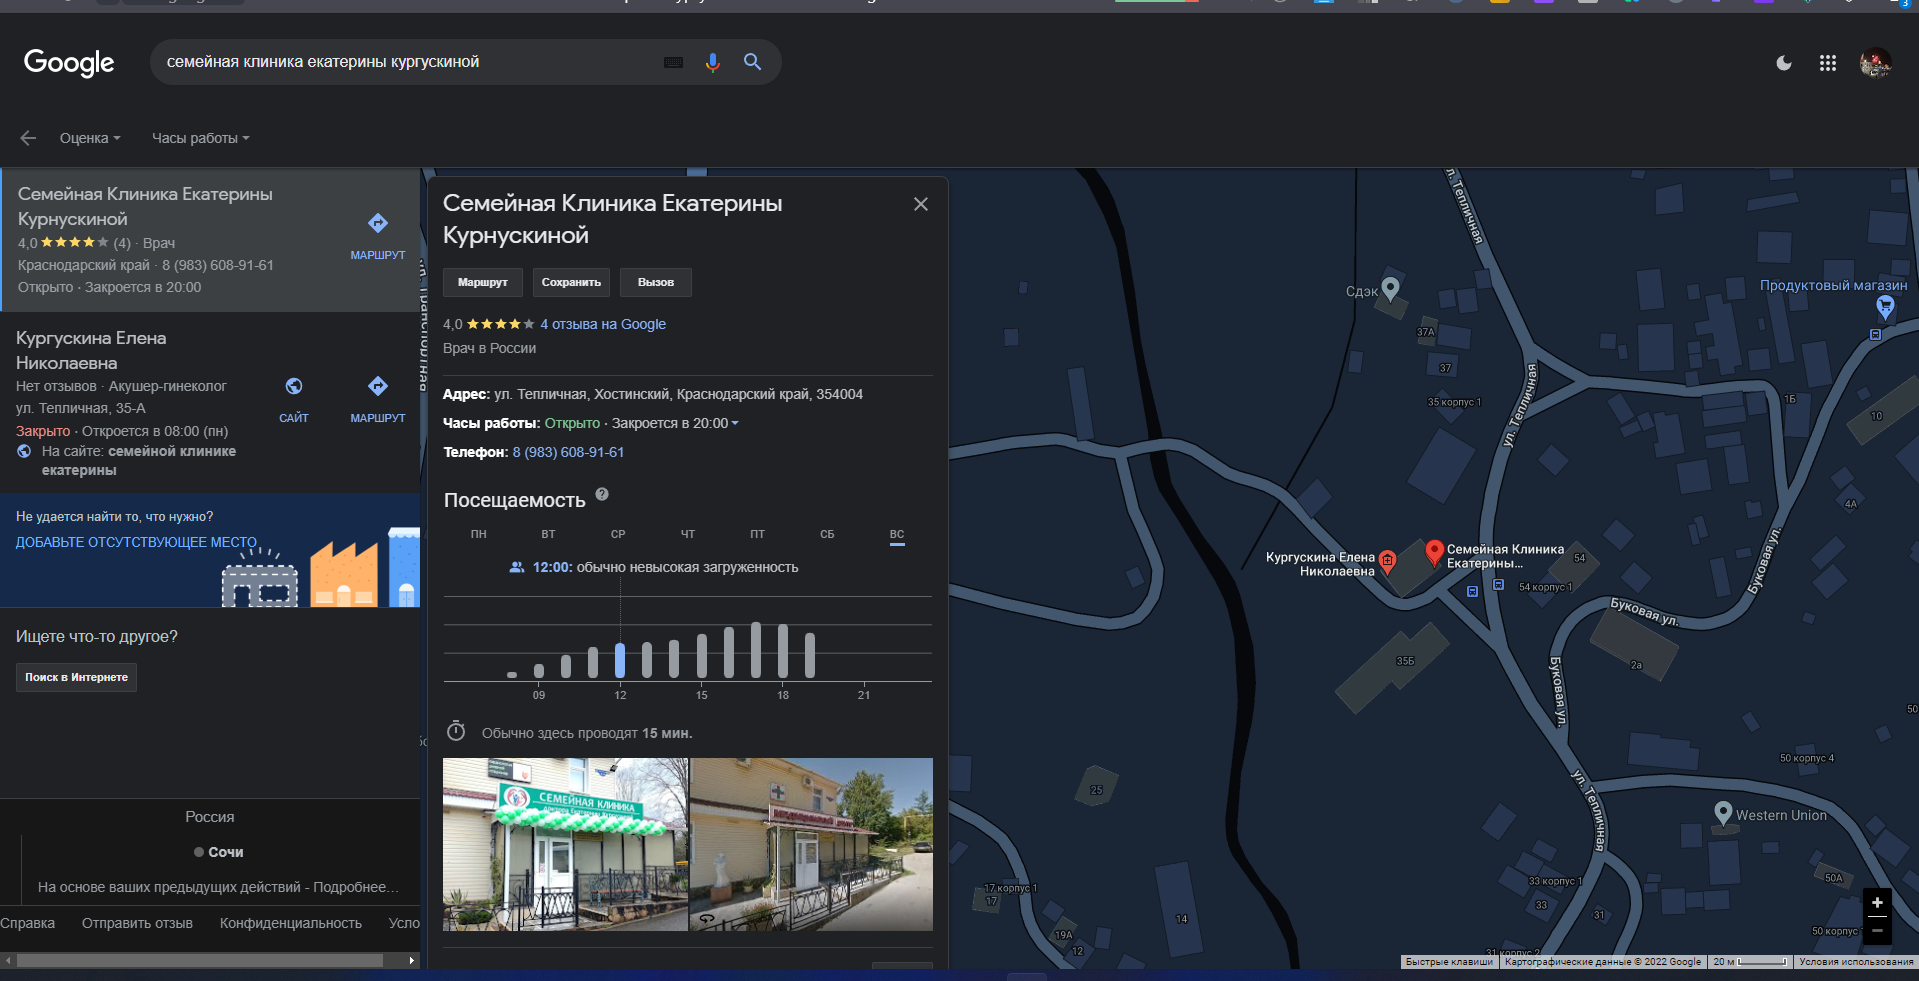Viewport: 1919px width, 981px height.
Task: Expand the Часы работы filter dropdown
Action: tap(200, 138)
